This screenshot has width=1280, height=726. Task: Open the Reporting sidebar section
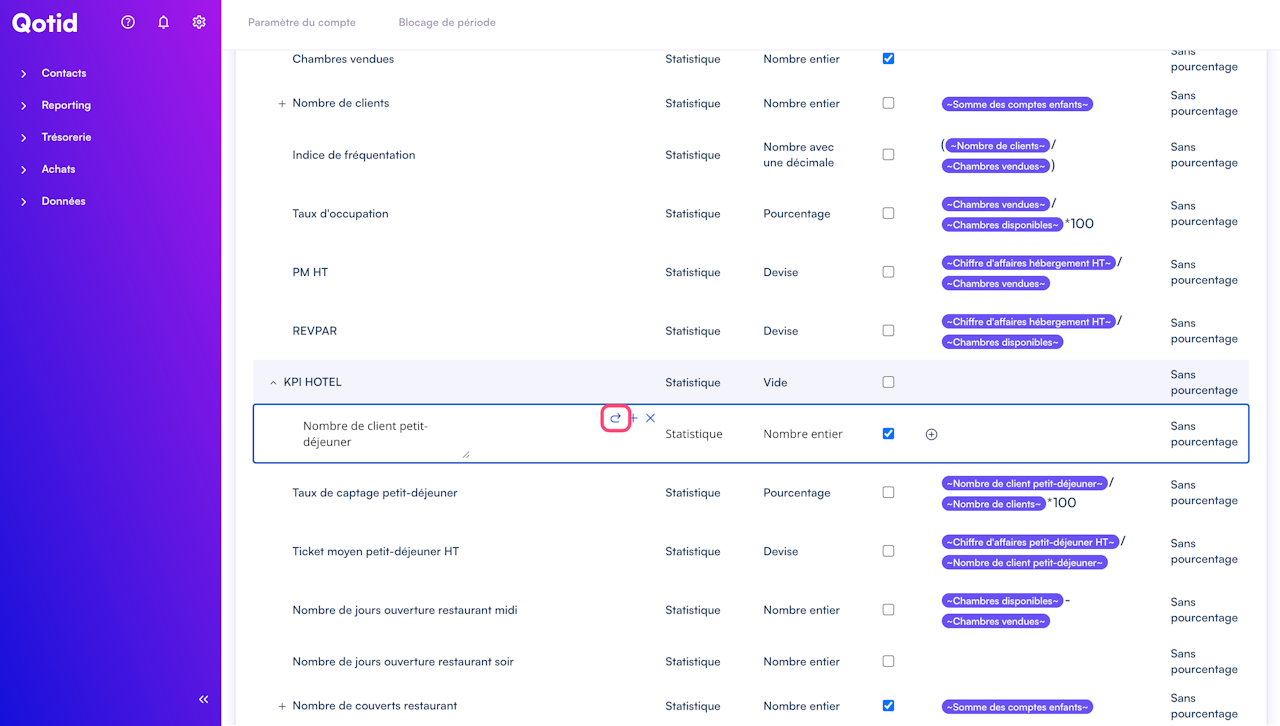pos(66,105)
